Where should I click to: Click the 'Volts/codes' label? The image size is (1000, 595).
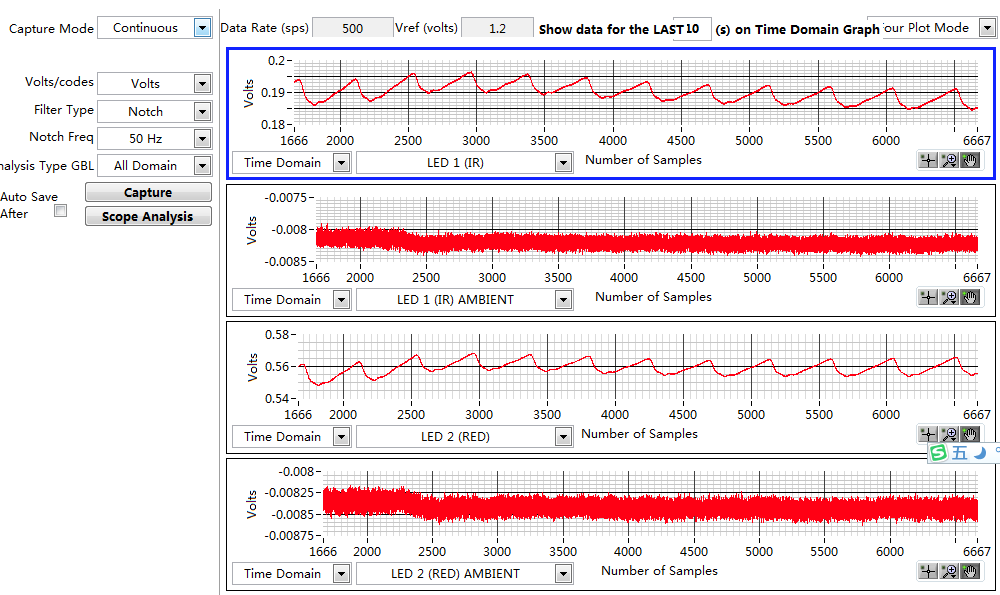(x=59, y=82)
